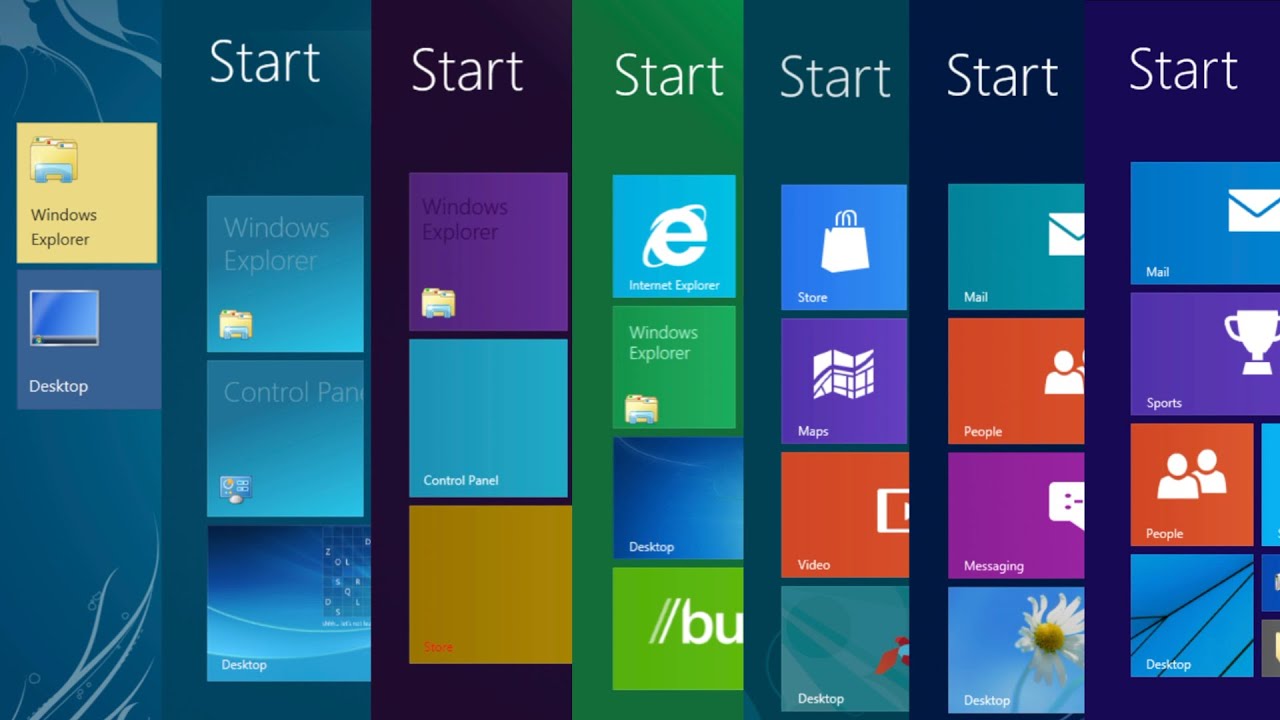Screen dimensions: 1280x720
Task: Select the Start heading above the purple Windows Explorer tile
Action: point(467,70)
